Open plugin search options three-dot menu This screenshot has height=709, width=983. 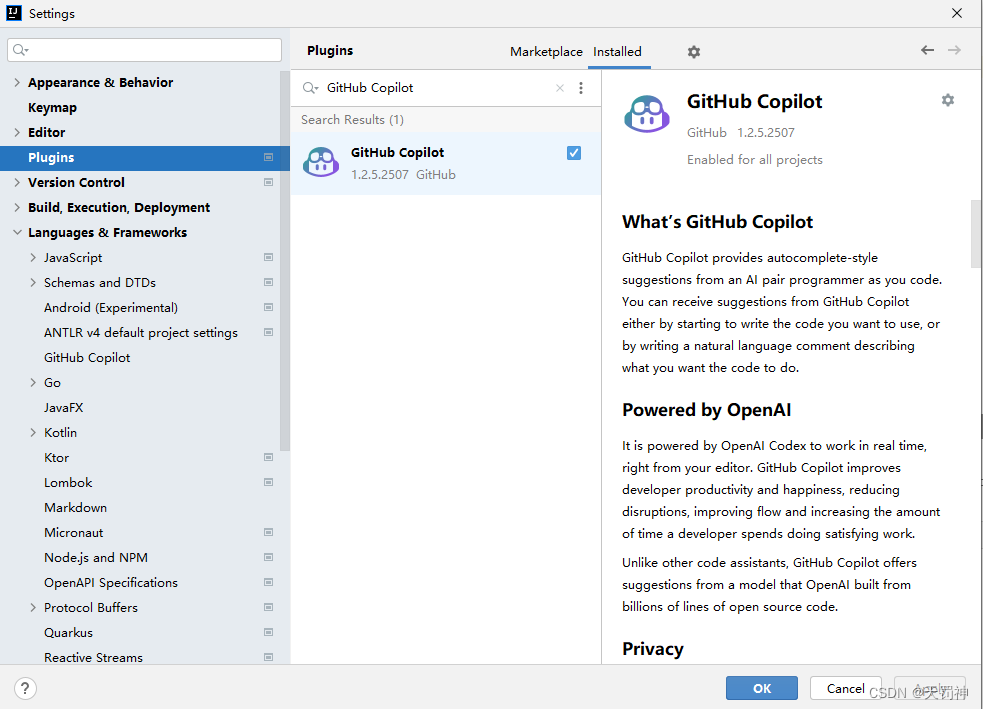click(581, 88)
